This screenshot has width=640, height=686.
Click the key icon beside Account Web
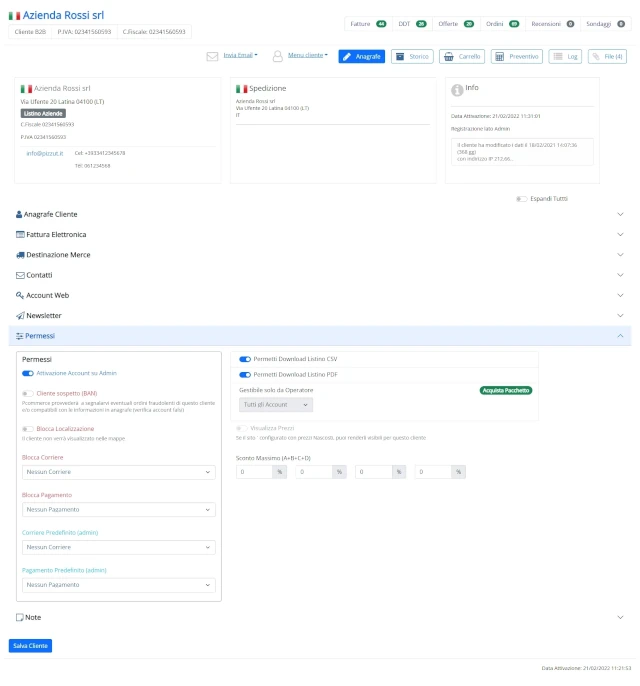pyautogui.click(x=20, y=295)
